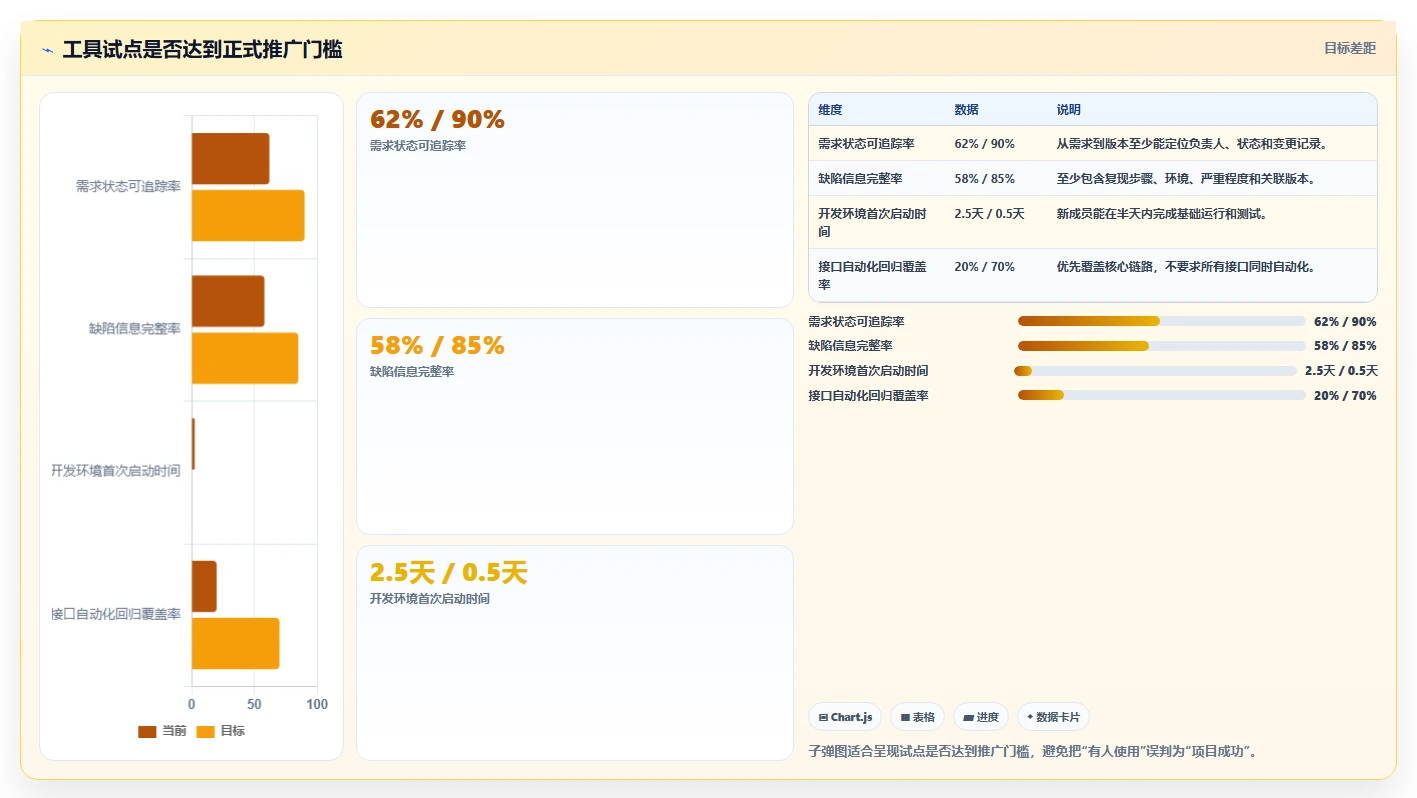Select the 表格 chip
The width and height of the screenshot is (1417, 798).
tap(917, 717)
